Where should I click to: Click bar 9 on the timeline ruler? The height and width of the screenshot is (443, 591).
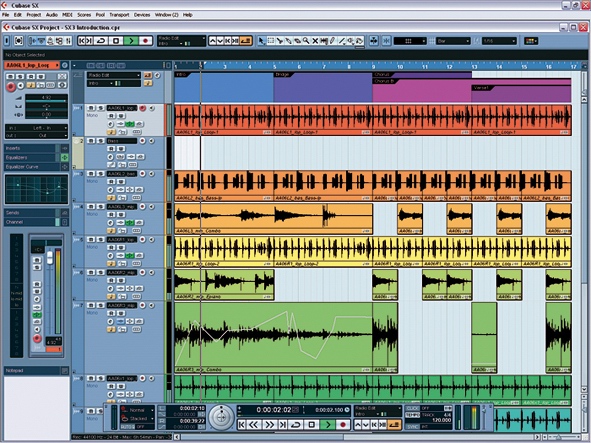pyautogui.click(x=374, y=67)
